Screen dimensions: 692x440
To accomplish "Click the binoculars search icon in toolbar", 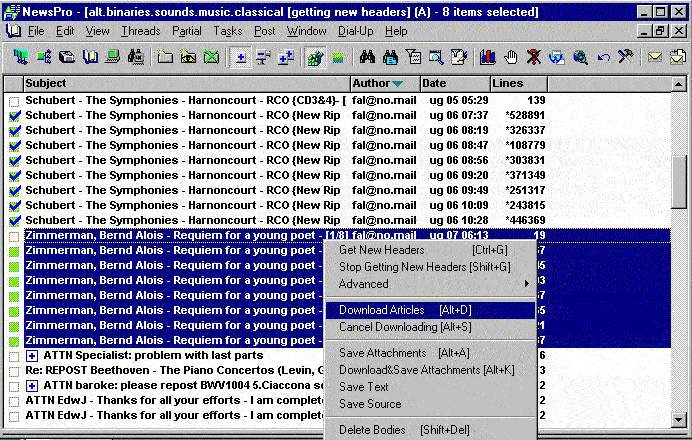I will [x=366, y=57].
